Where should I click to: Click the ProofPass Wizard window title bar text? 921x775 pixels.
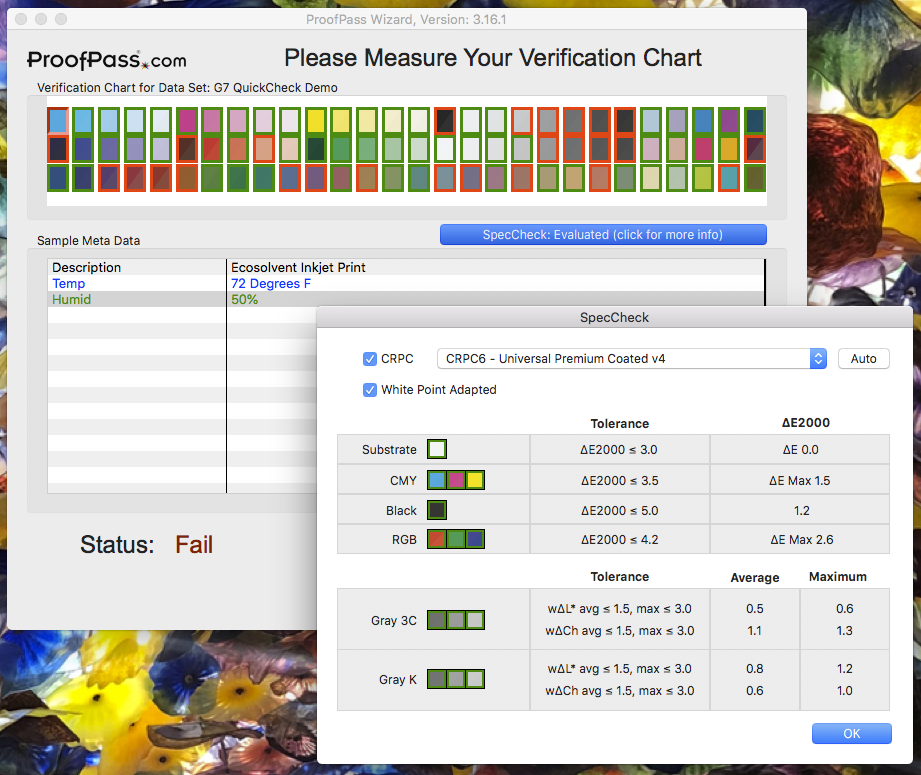(406, 19)
